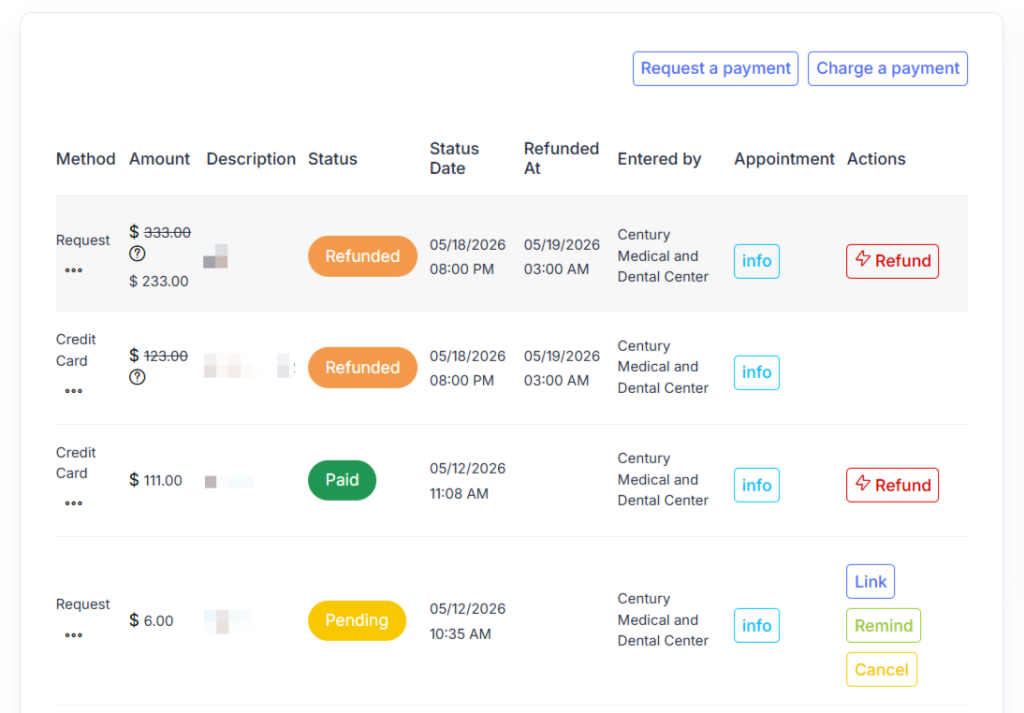Screen dimensions: 1024x713
Task: Click Charge a payment button
Action: [888, 69]
